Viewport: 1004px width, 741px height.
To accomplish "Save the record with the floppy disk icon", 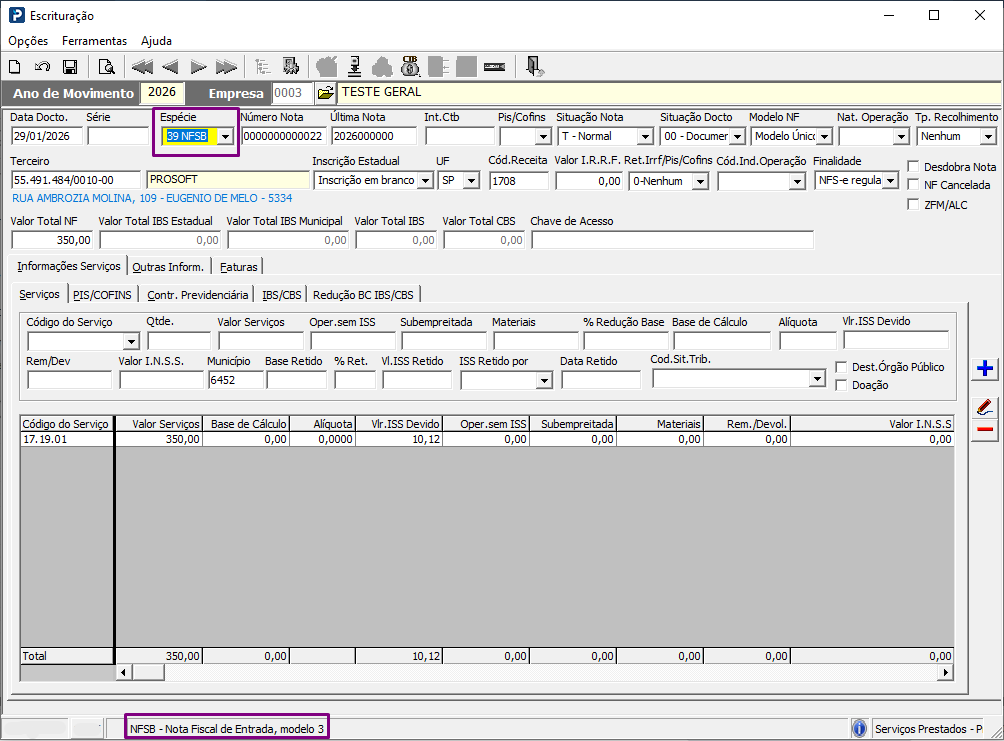I will [x=70, y=67].
